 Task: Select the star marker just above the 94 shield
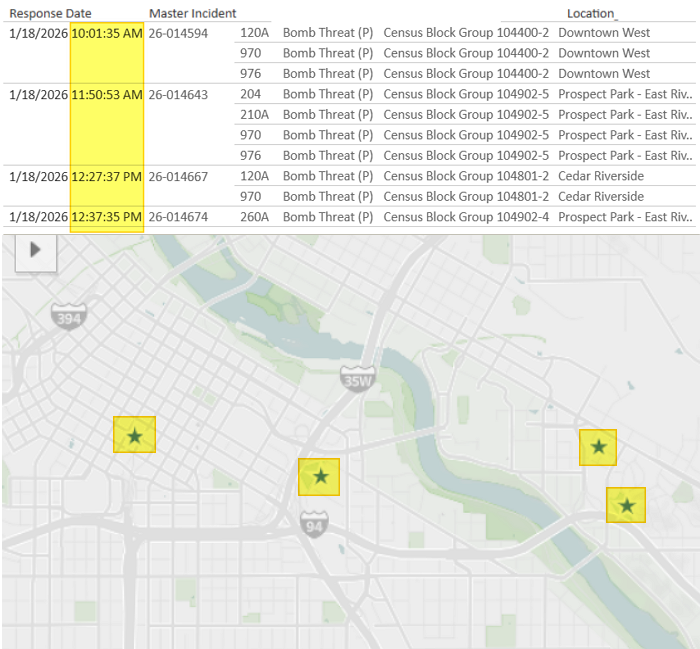coord(319,477)
